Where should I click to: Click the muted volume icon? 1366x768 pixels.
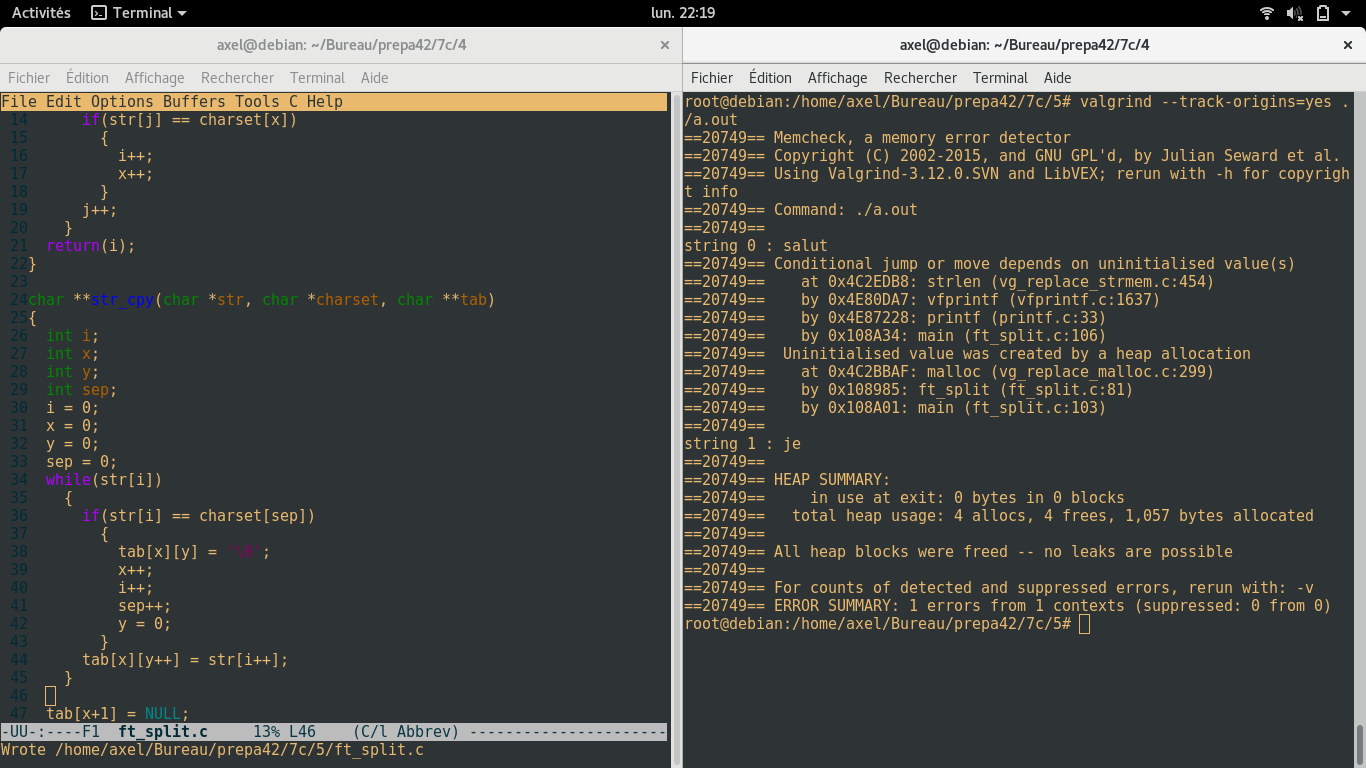(1295, 13)
